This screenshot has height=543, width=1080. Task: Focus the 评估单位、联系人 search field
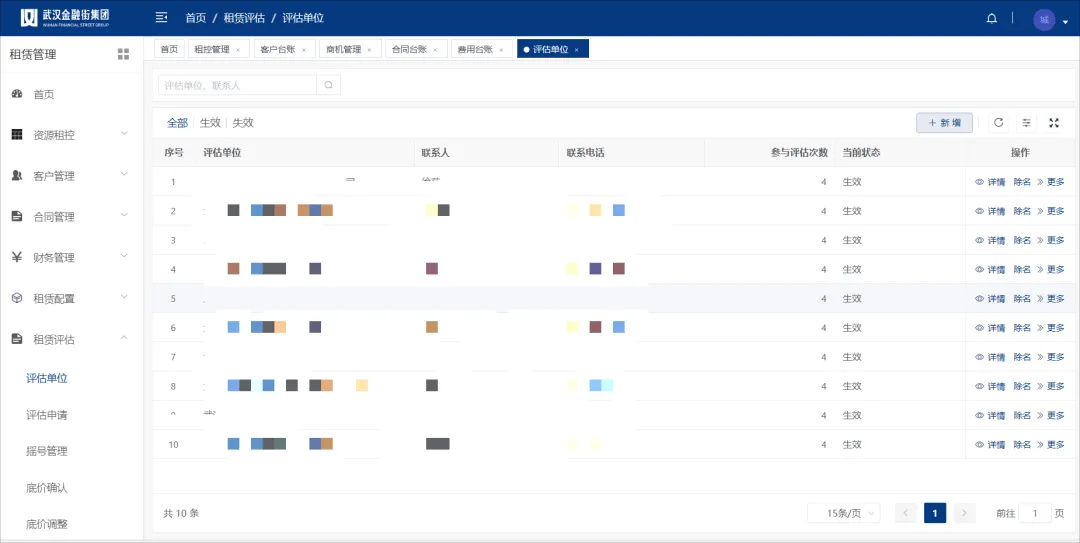pyautogui.click(x=238, y=85)
